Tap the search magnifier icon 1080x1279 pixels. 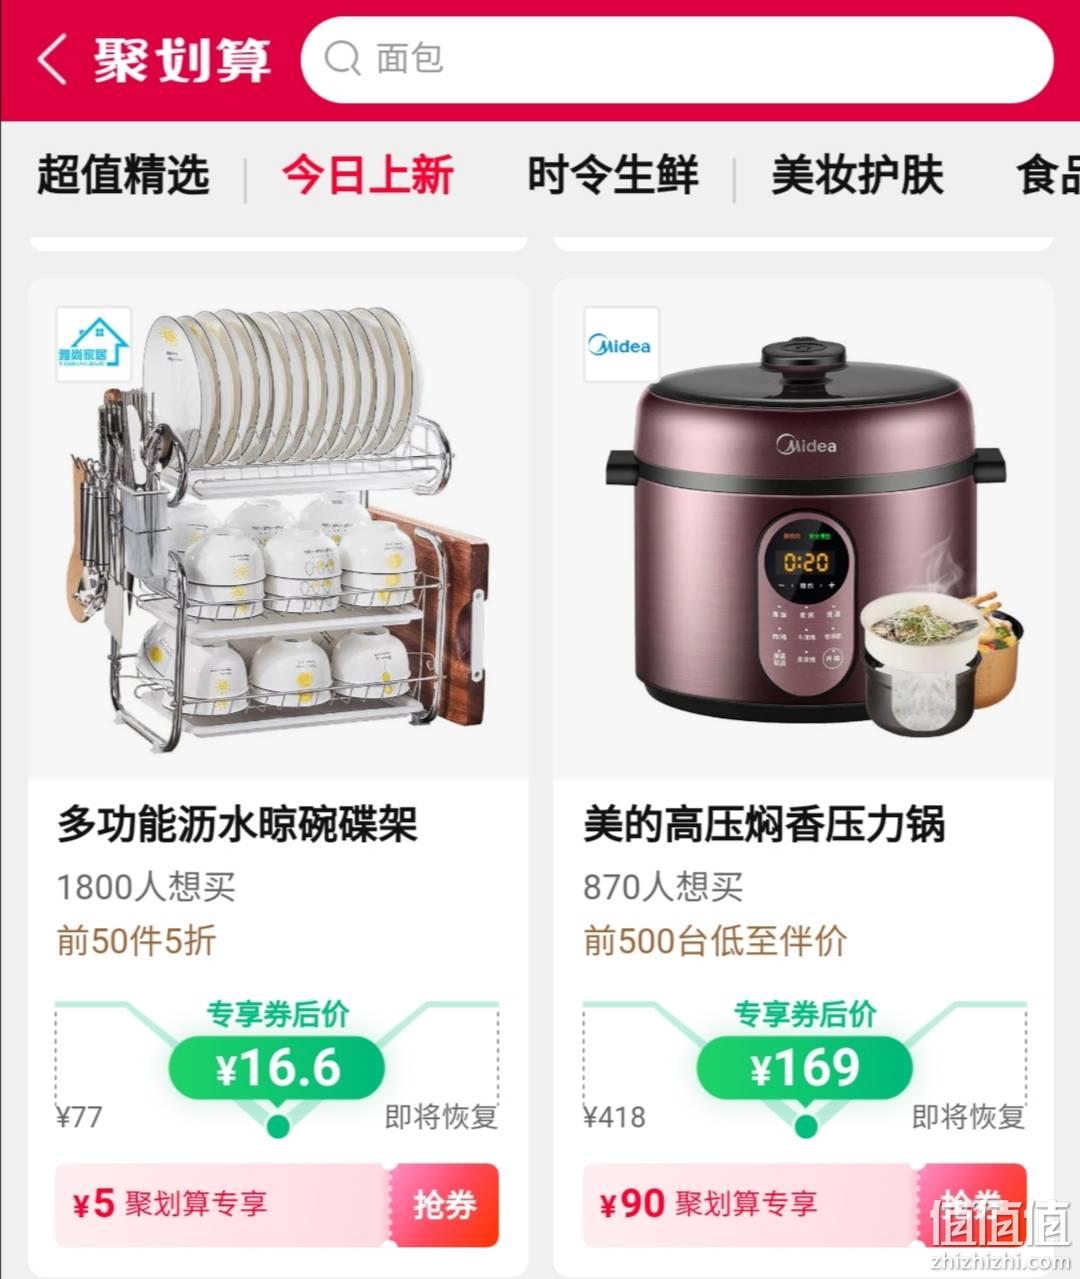coord(342,59)
